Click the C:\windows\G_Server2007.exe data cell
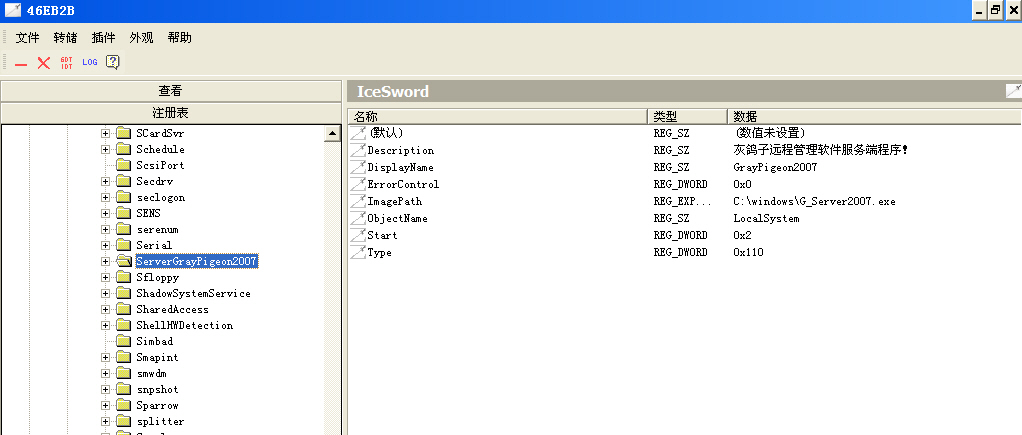The image size is (1022, 435). click(814, 202)
